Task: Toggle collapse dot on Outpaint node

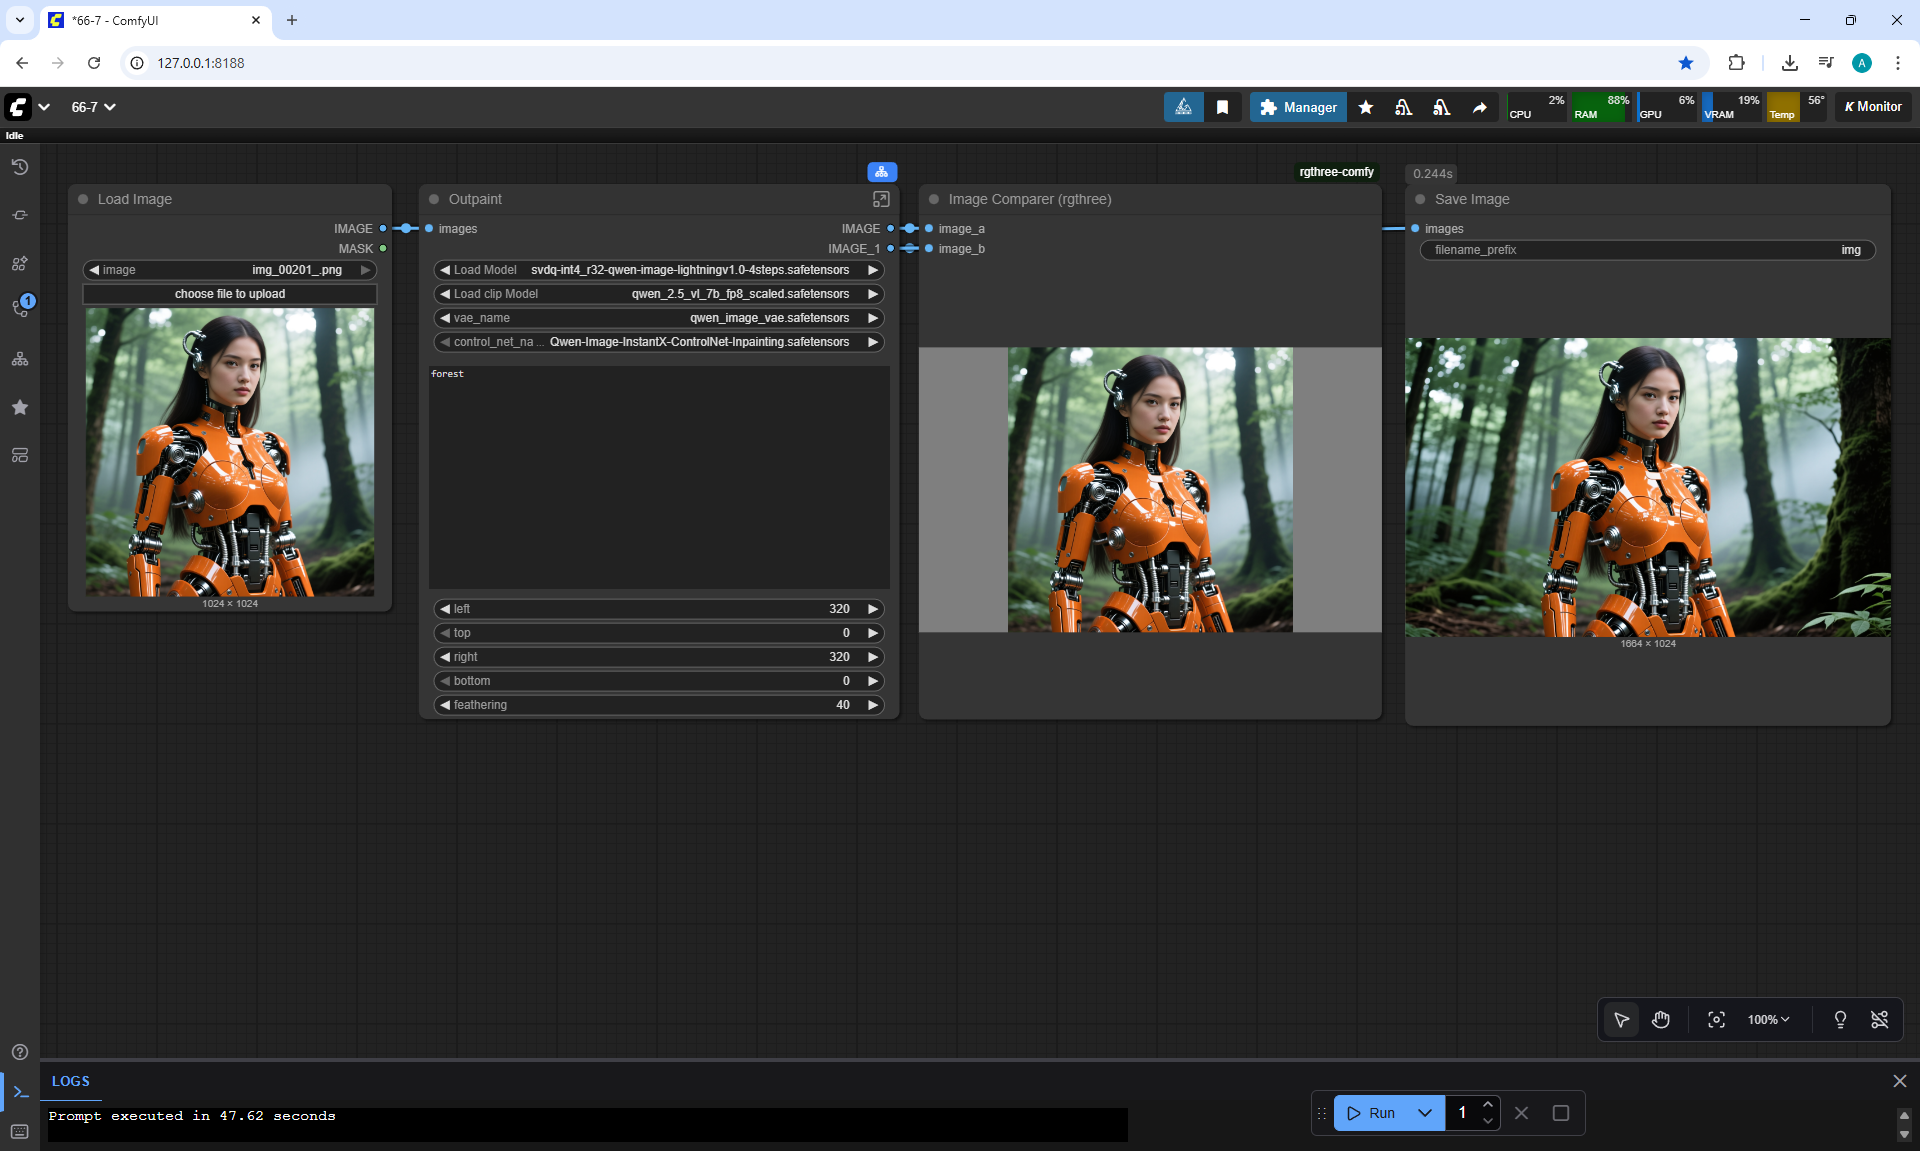Action: point(434,199)
